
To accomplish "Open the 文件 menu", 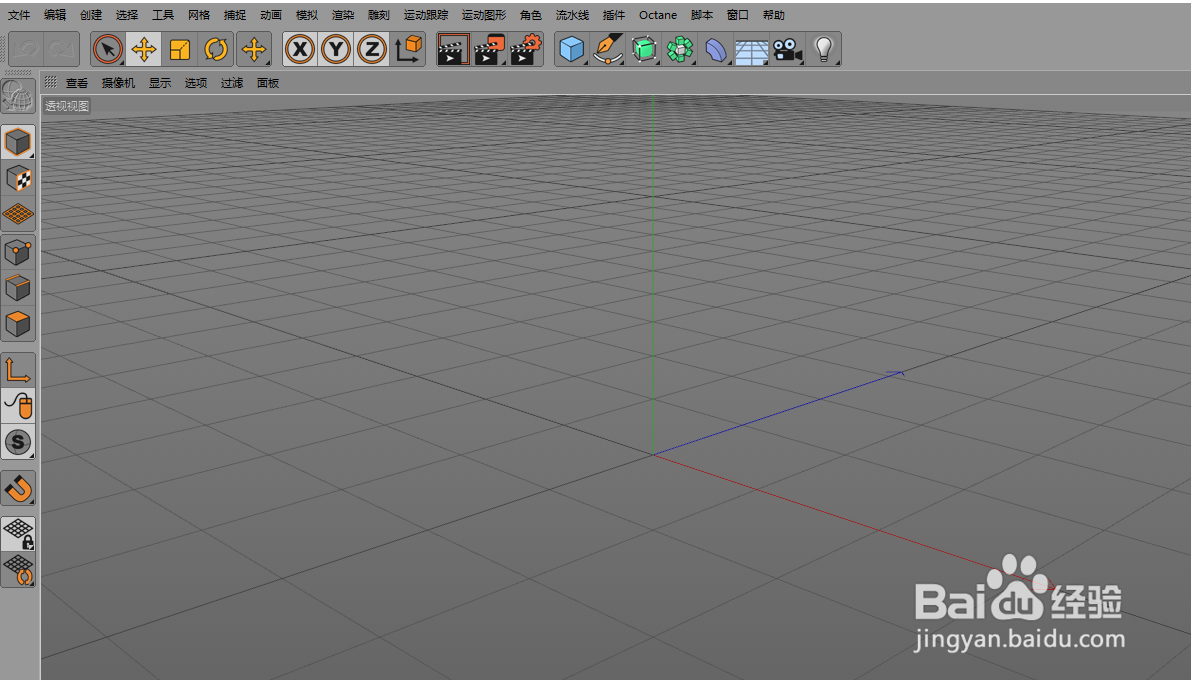I will [x=19, y=15].
